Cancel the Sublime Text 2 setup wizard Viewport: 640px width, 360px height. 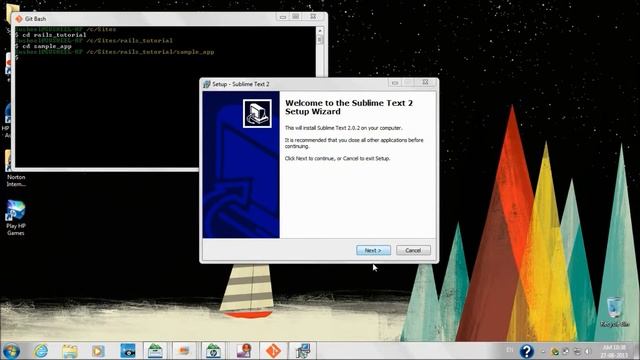[x=413, y=250]
